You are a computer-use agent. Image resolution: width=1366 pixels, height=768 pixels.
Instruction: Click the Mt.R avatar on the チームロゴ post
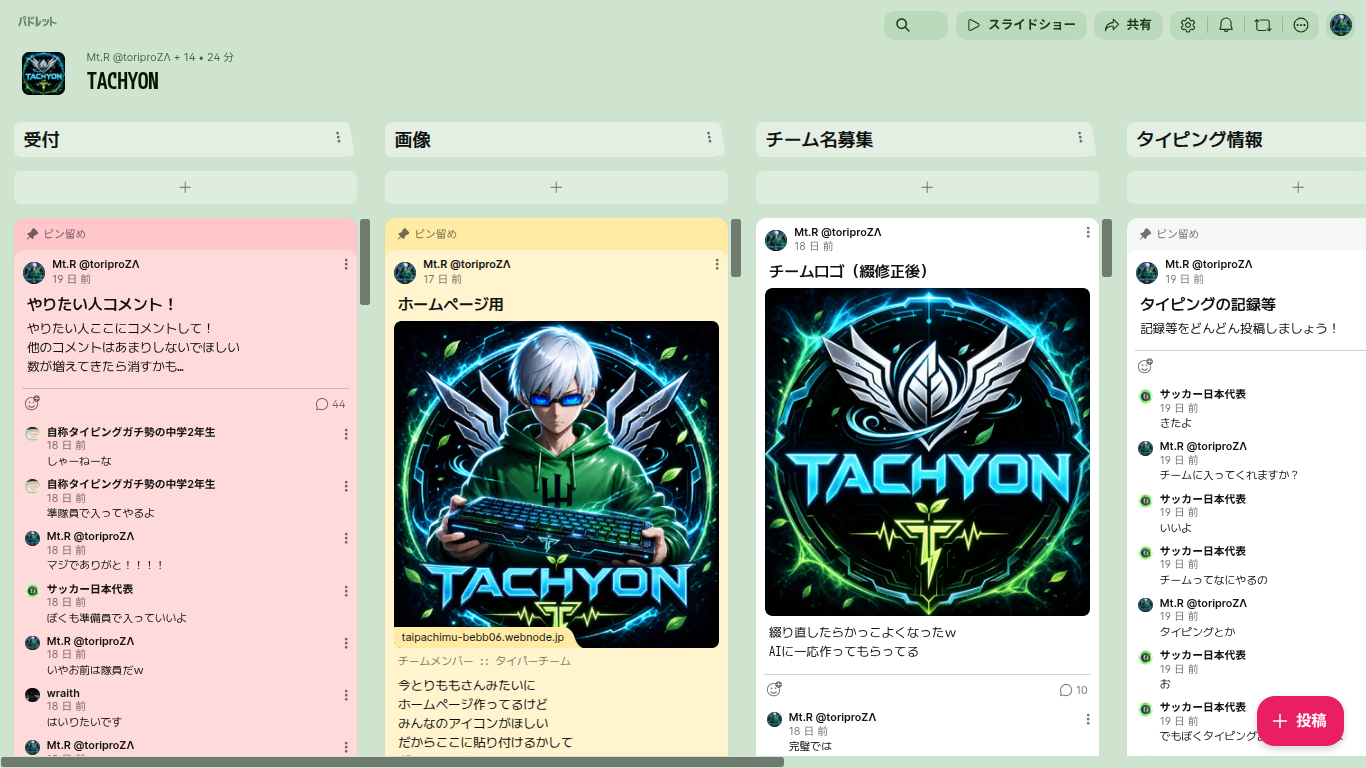(776, 240)
